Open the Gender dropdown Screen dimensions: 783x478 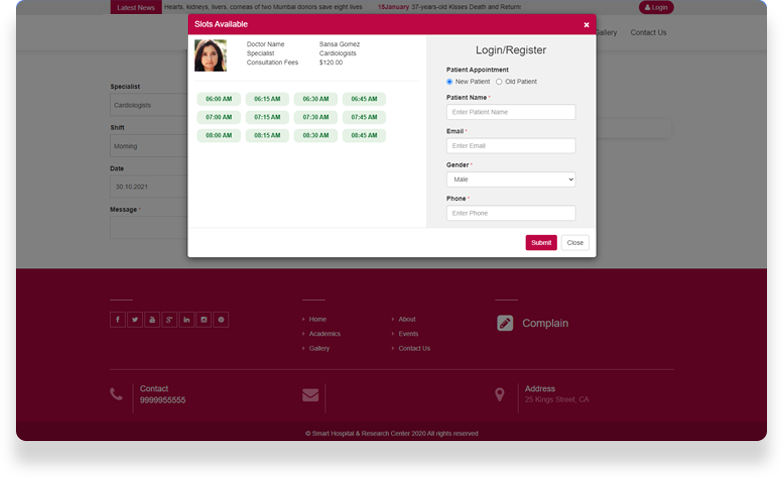tap(511, 179)
